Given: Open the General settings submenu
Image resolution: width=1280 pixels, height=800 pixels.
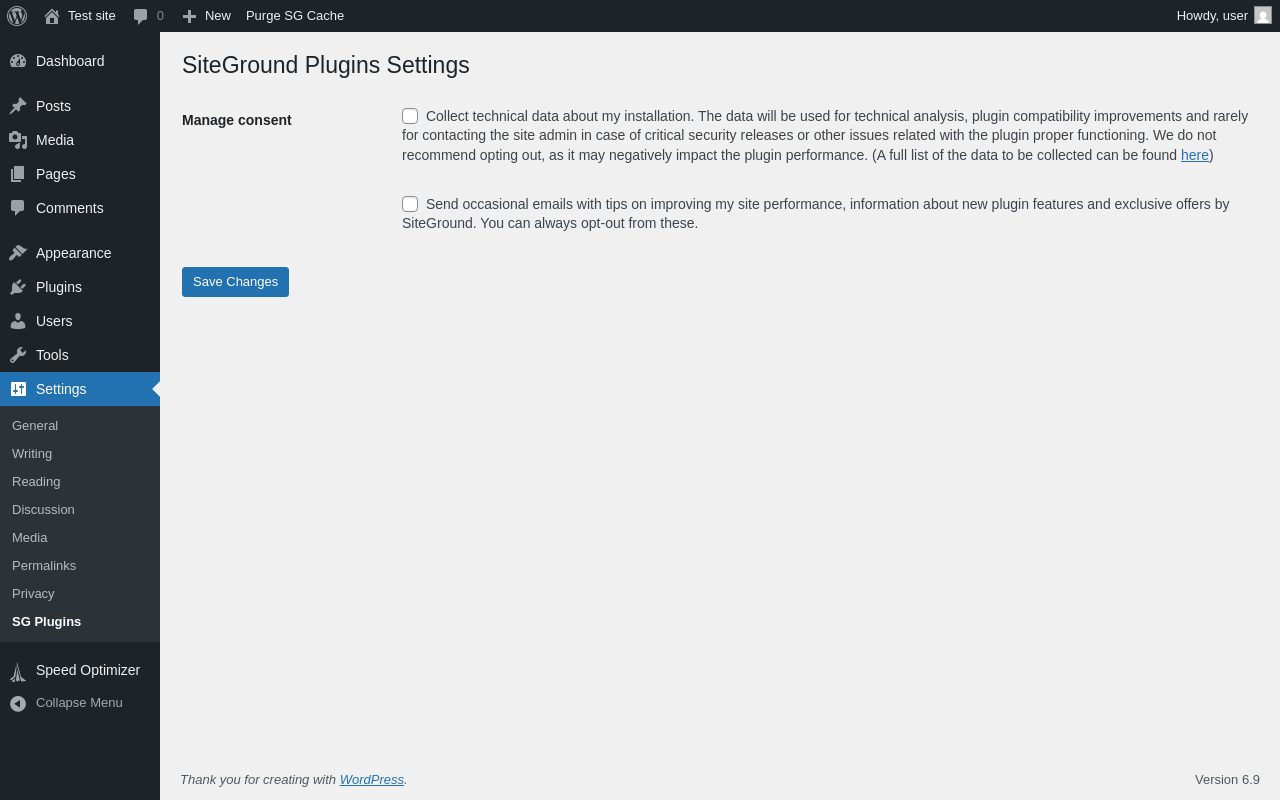Looking at the screenshot, I should pyautogui.click(x=35, y=426).
